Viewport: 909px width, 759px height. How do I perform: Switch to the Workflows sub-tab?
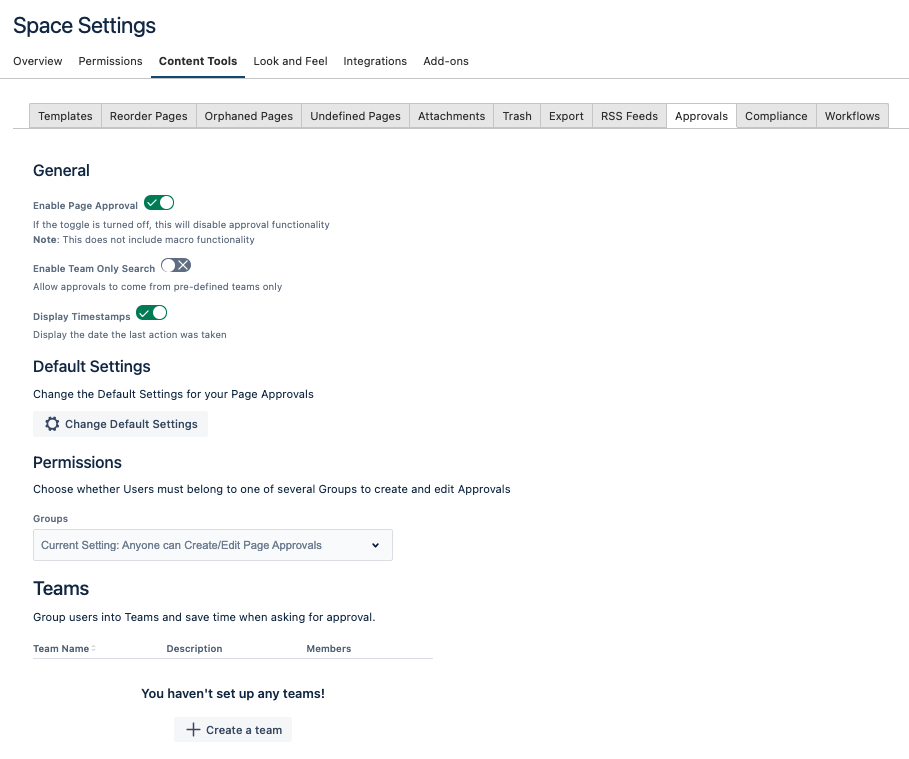click(x=852, y=116)
